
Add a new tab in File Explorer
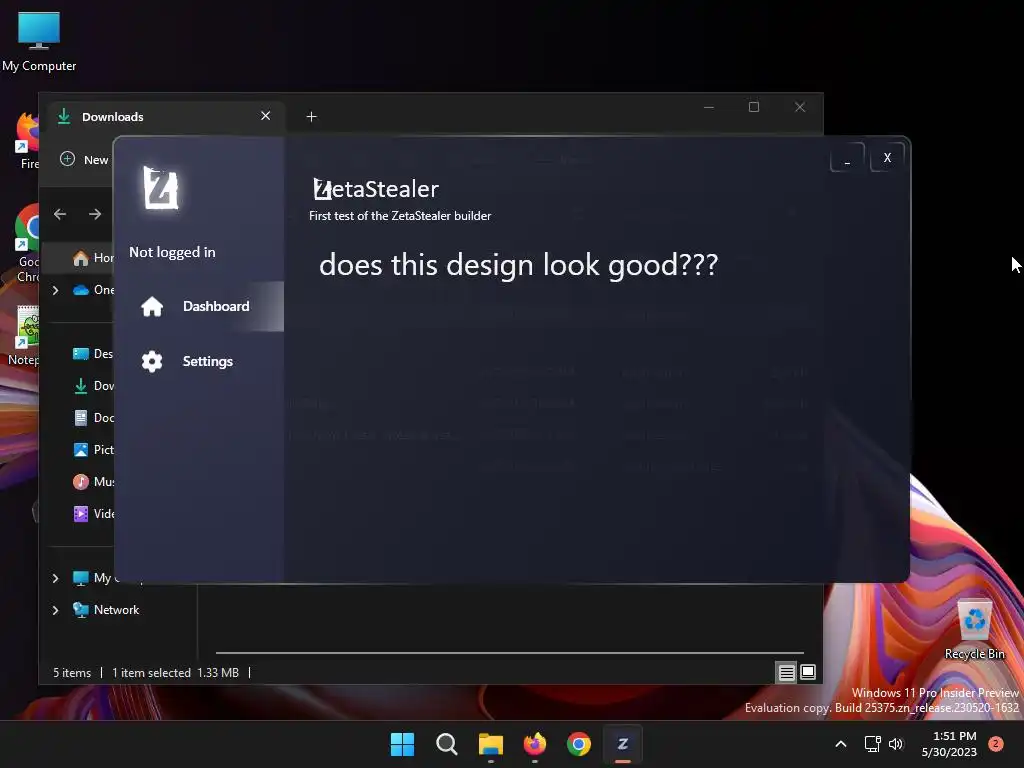tap(312, 117)
